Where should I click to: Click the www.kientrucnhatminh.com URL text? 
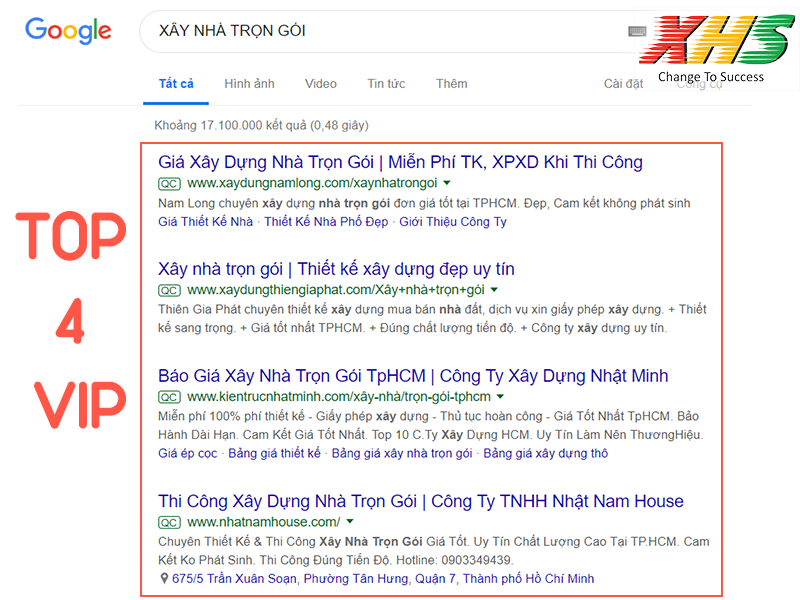click(x=339, y=397)
